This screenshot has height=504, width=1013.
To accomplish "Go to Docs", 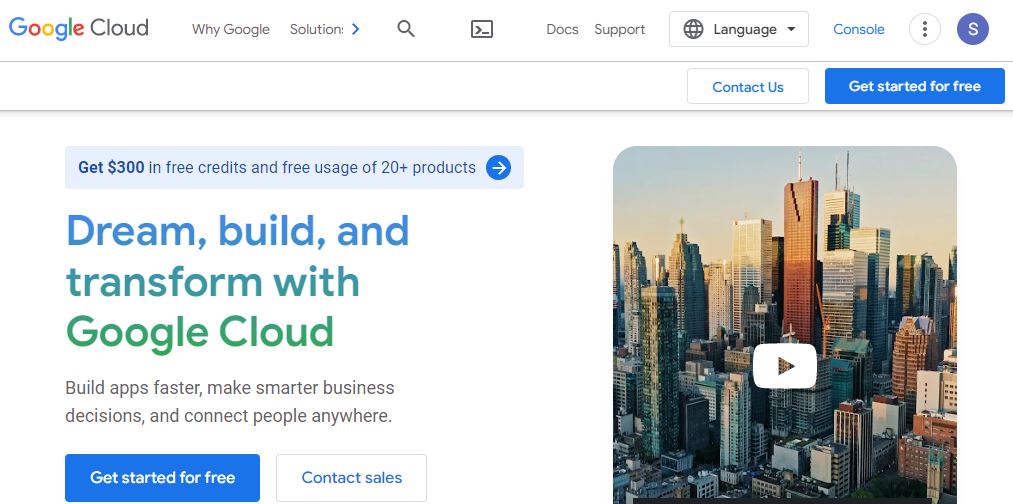I will (562, 29).
